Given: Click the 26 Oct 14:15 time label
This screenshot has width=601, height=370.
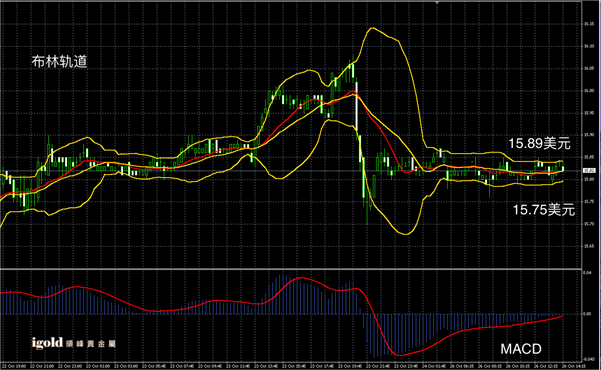Looking at the screenshot, I should (x=574, y=366).
